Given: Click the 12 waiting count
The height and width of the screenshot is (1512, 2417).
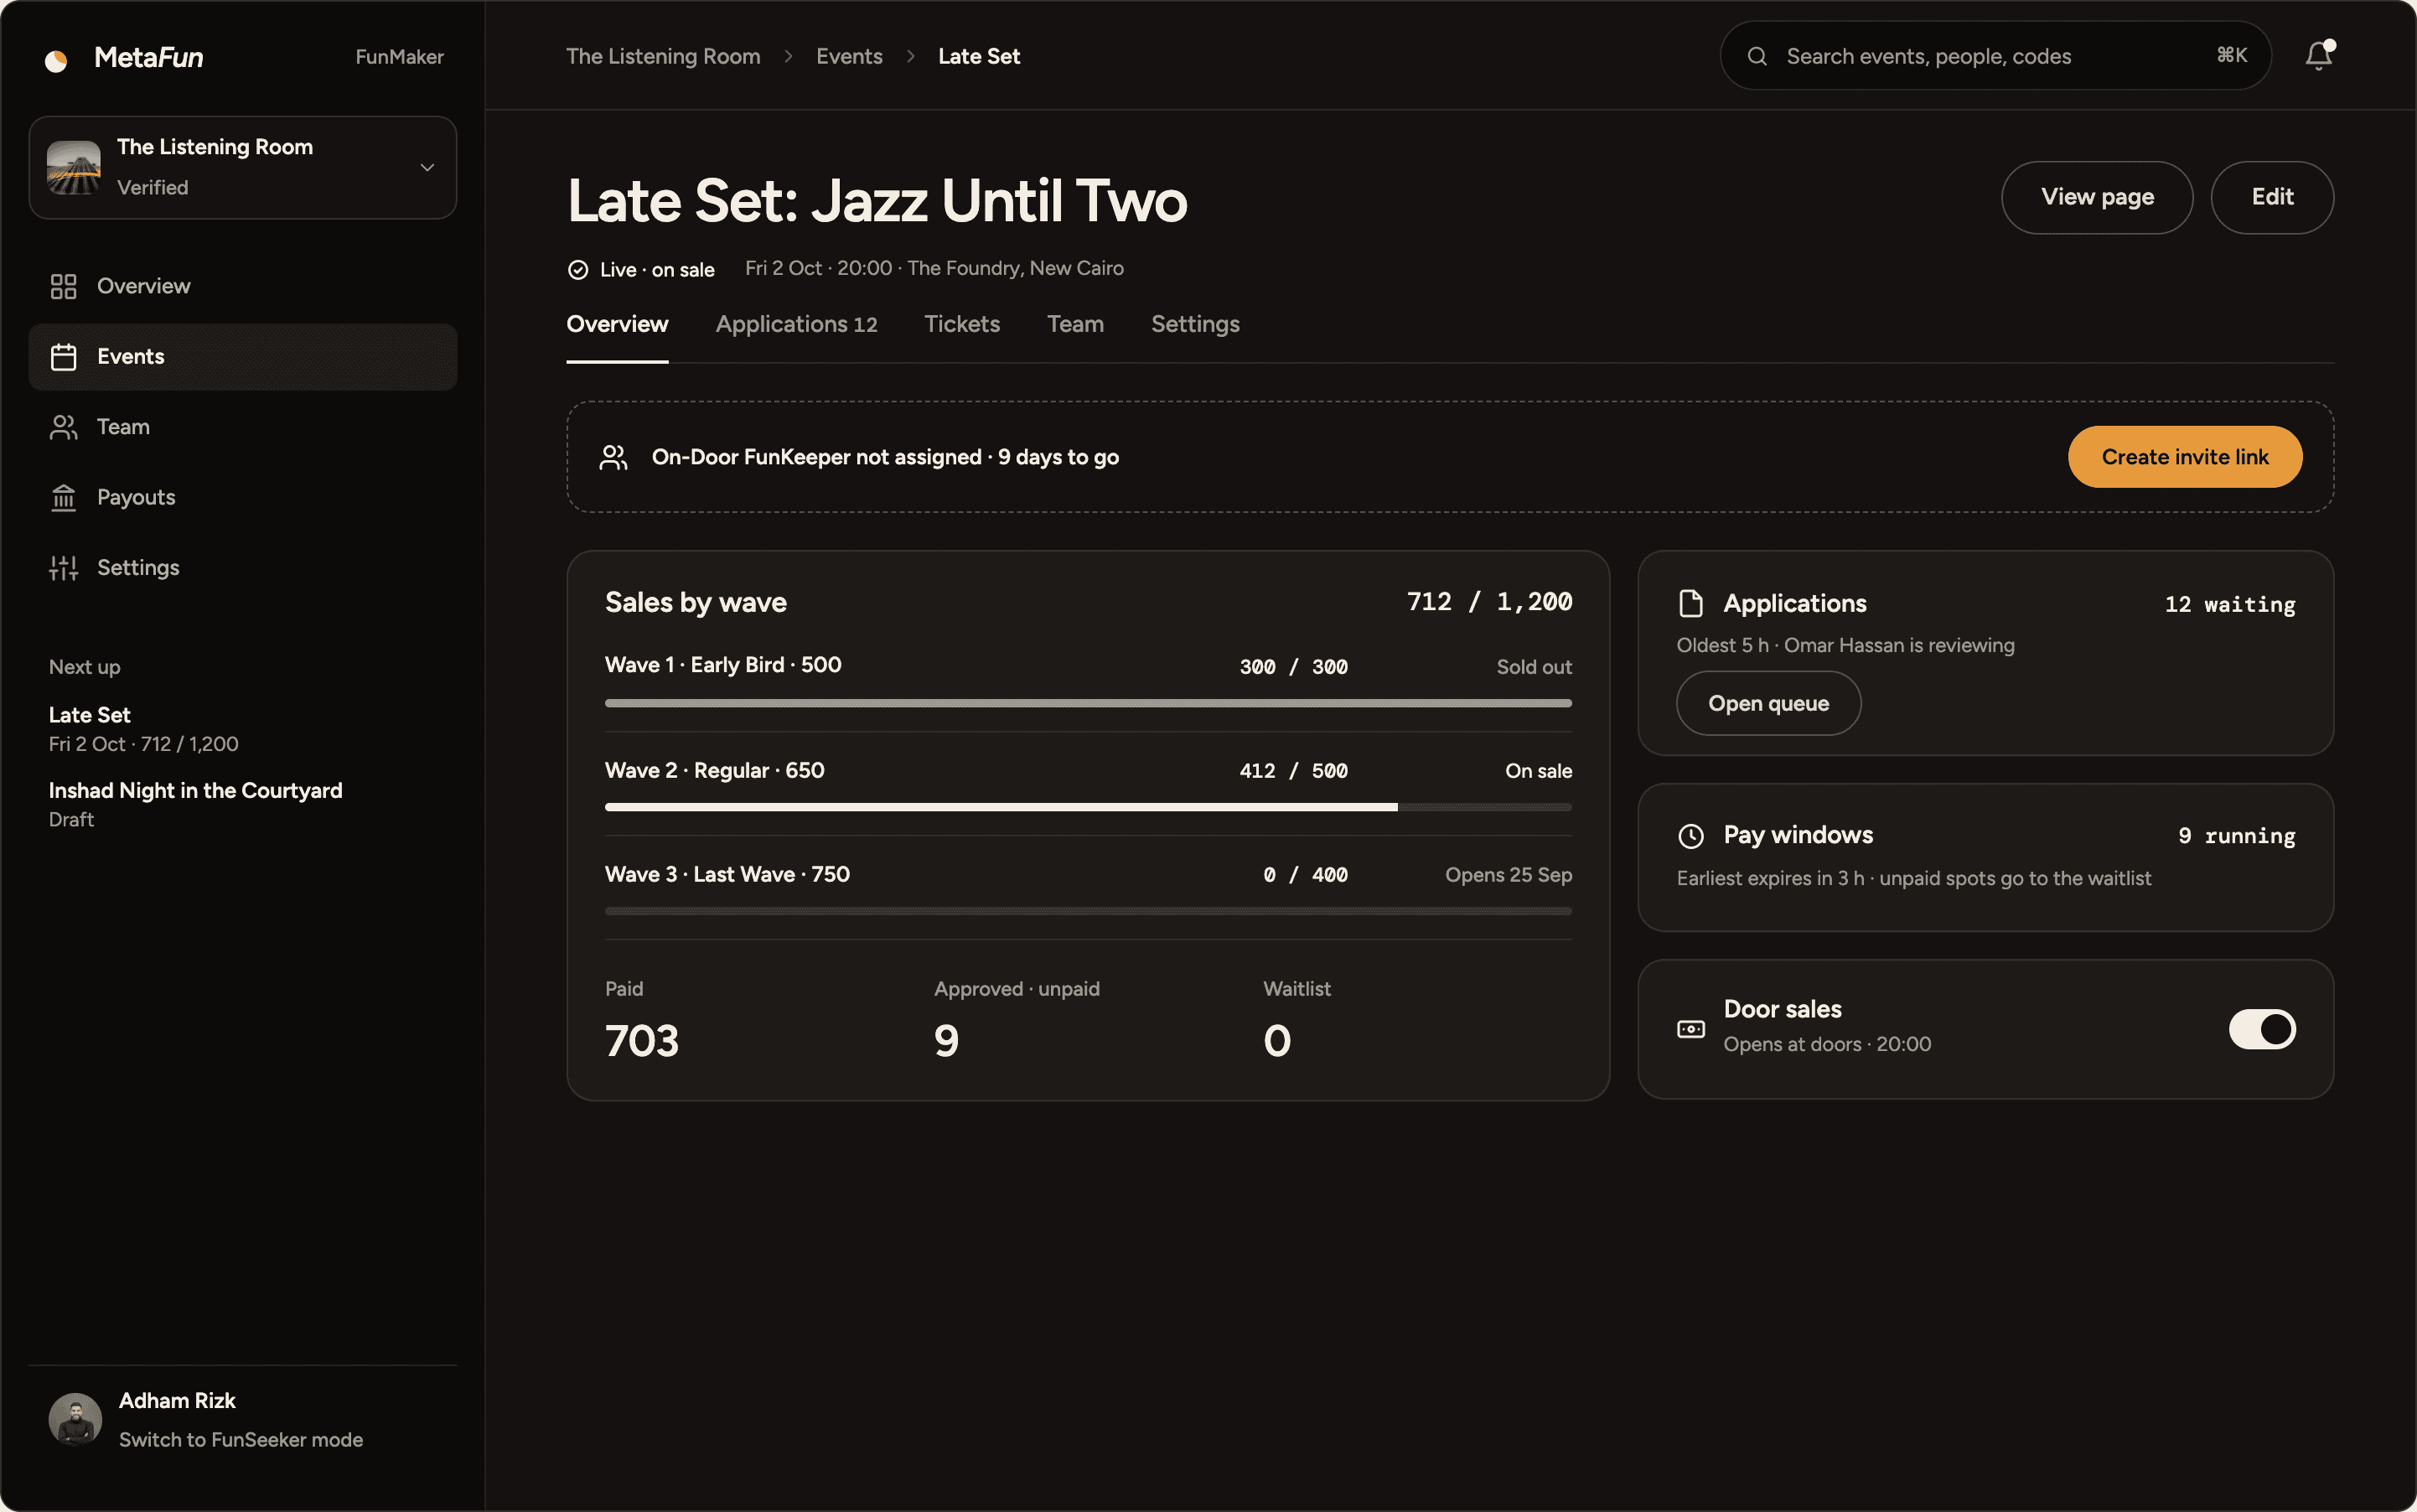Looking at the screenshot, I should 2229,604.
